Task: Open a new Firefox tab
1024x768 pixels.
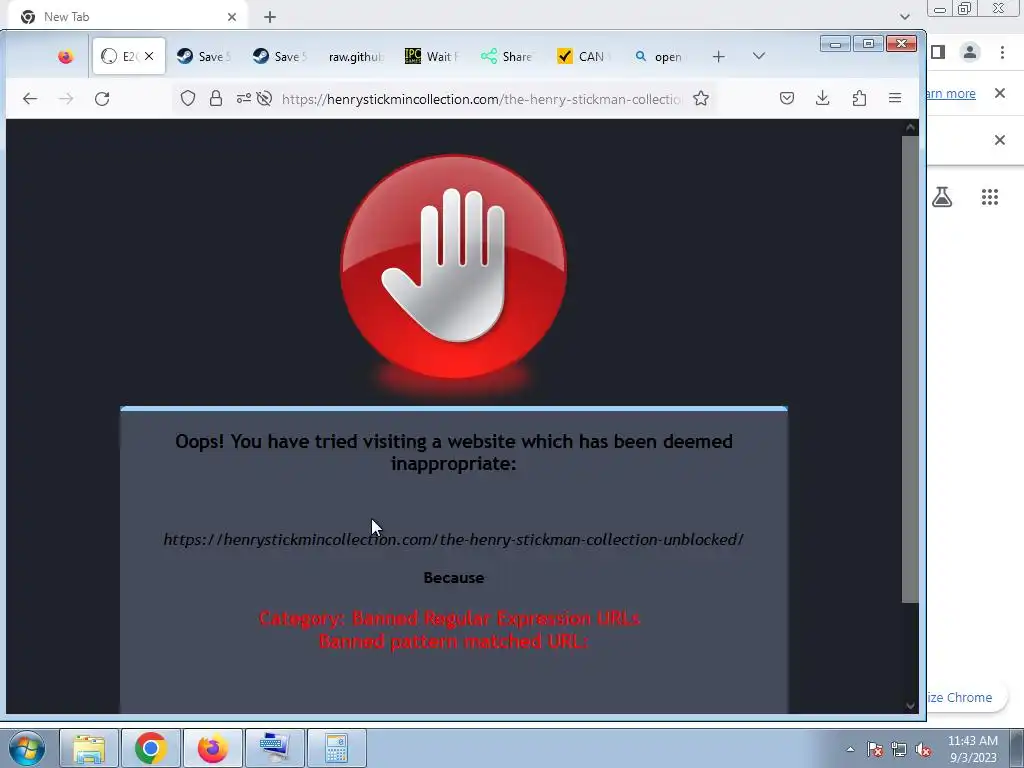Action: point(718,57)
